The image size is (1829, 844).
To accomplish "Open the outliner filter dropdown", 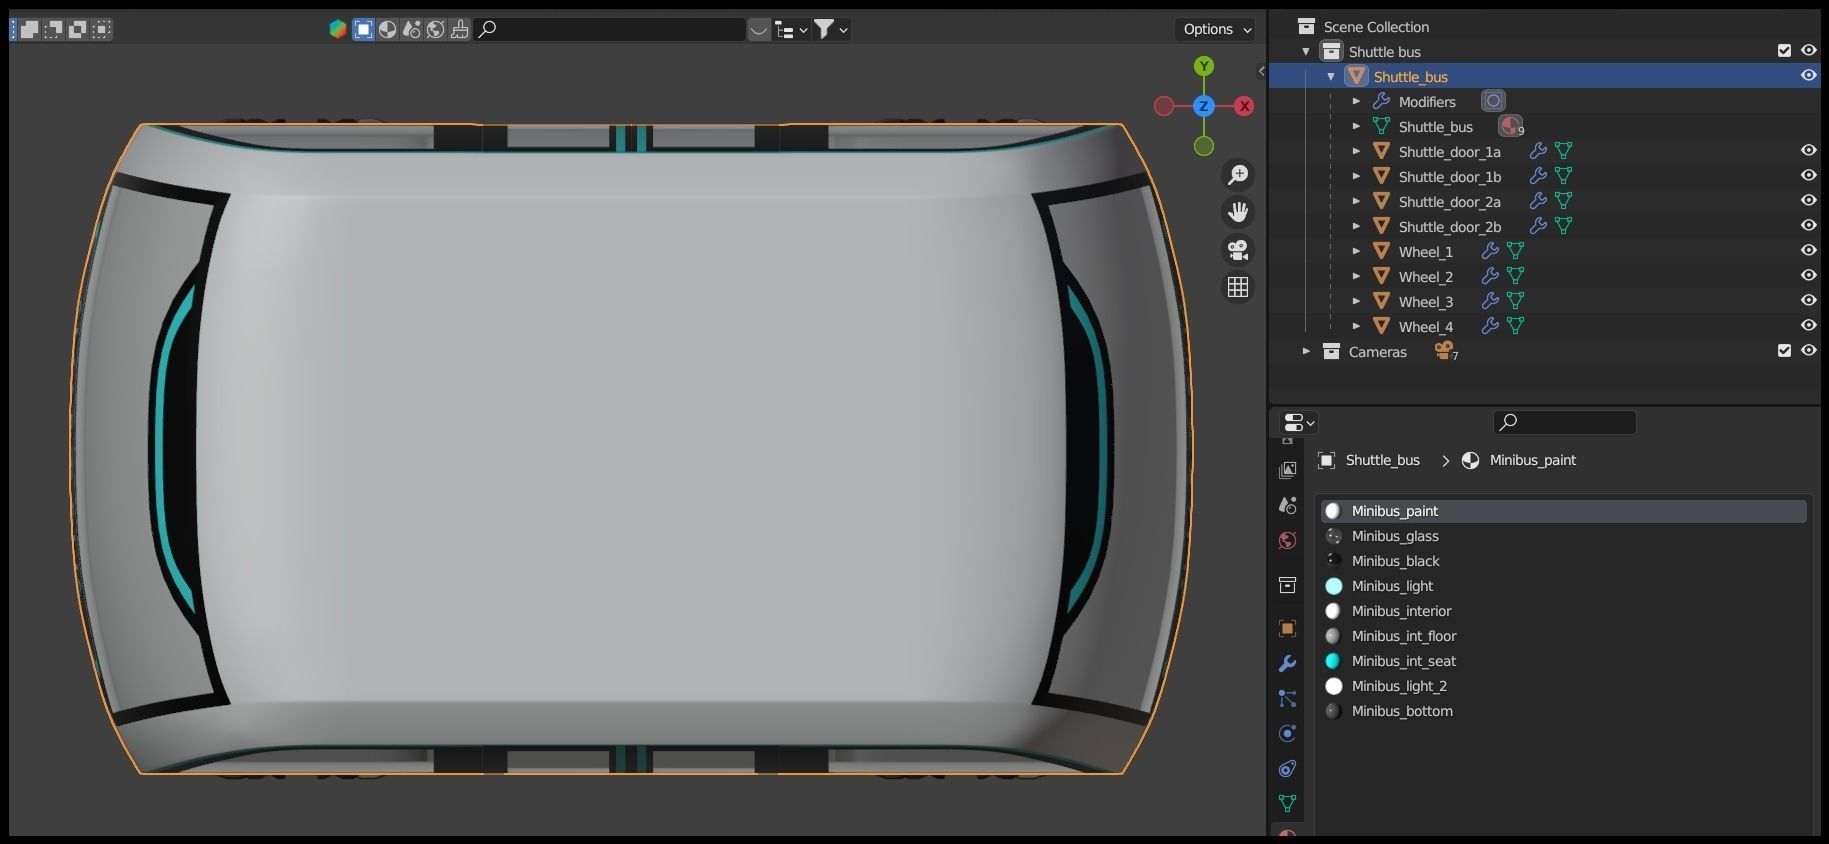I will pos(831,29).
